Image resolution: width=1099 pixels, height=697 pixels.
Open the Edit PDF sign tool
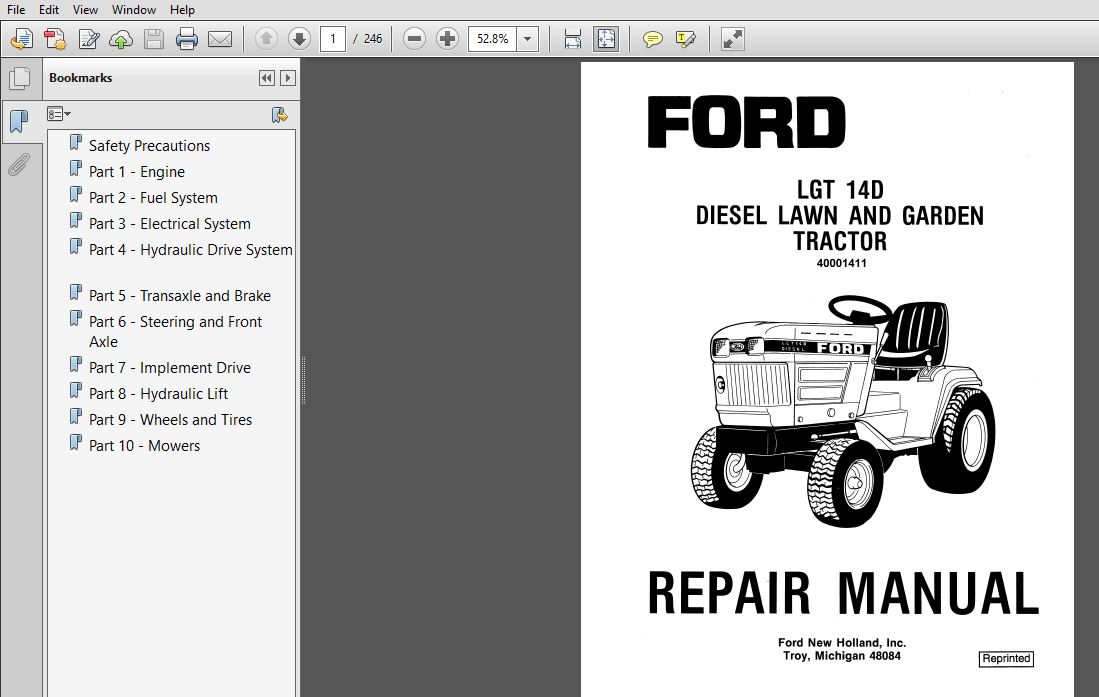[x=89, y=39]
